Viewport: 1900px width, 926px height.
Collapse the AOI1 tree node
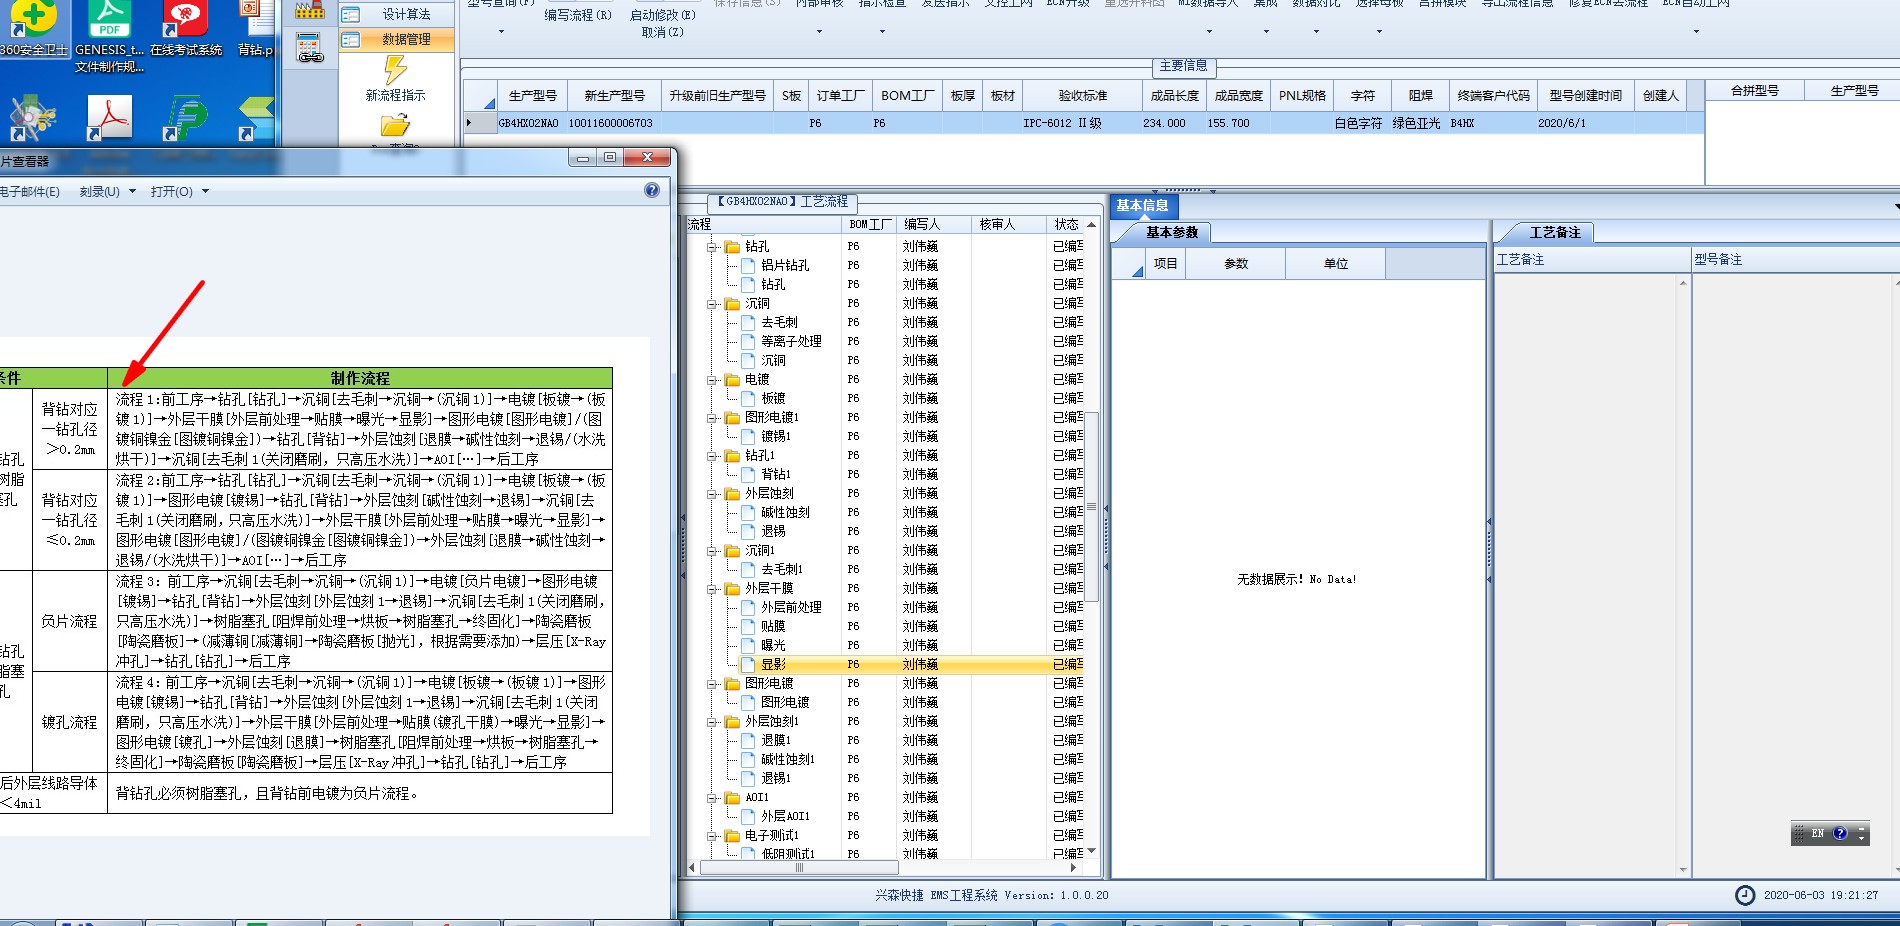click(x=713, y=798)
